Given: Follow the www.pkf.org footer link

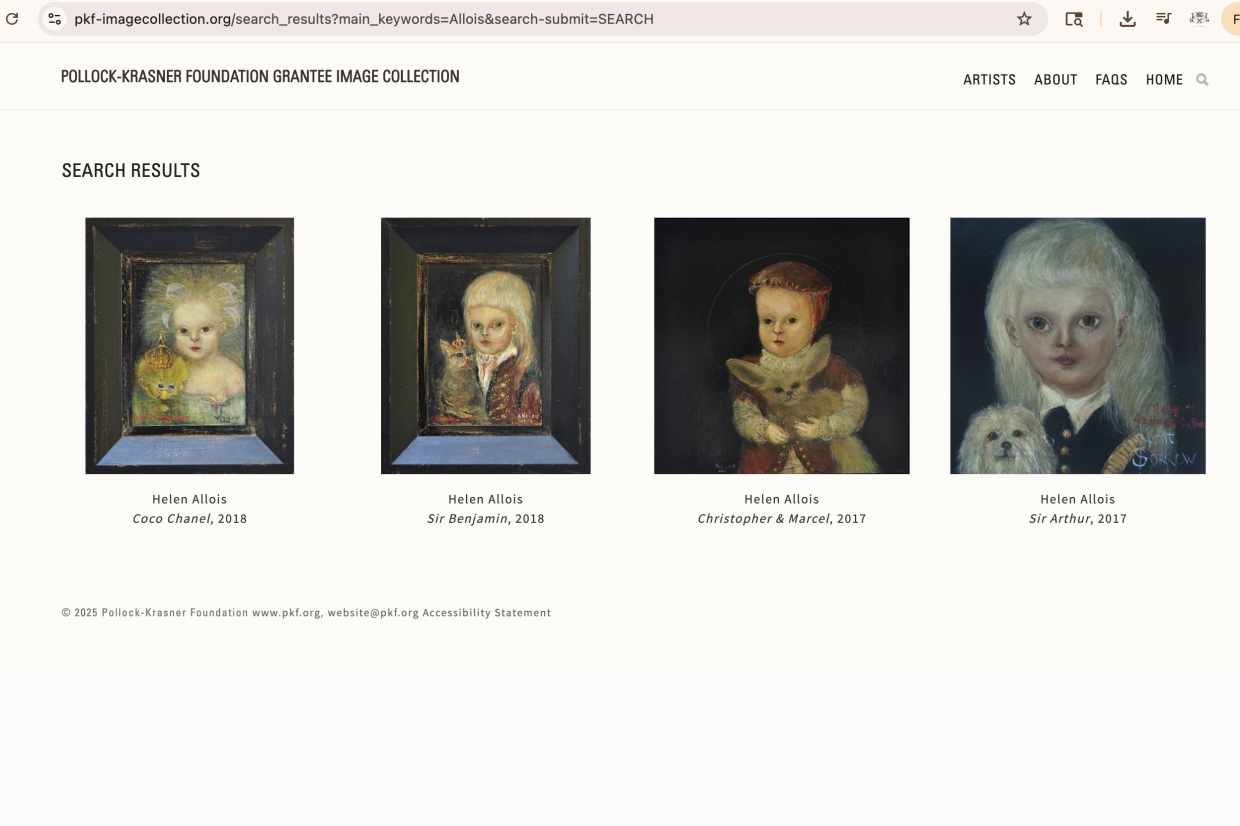Looking at the screenshot, I should (286, 613).
